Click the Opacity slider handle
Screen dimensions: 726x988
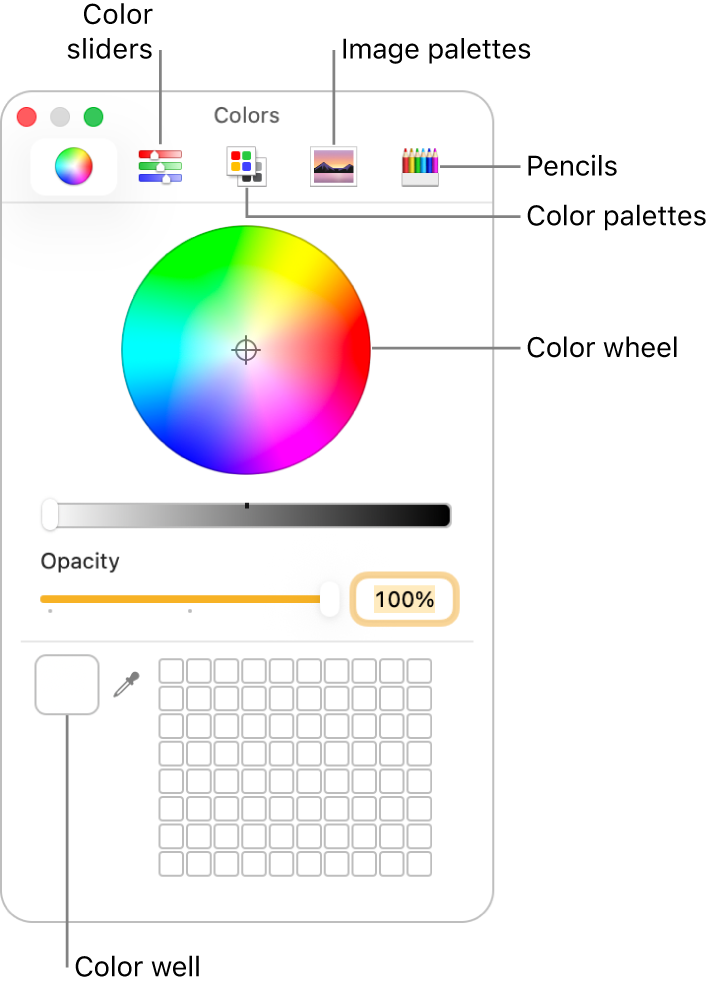click(x=330, y=599)
